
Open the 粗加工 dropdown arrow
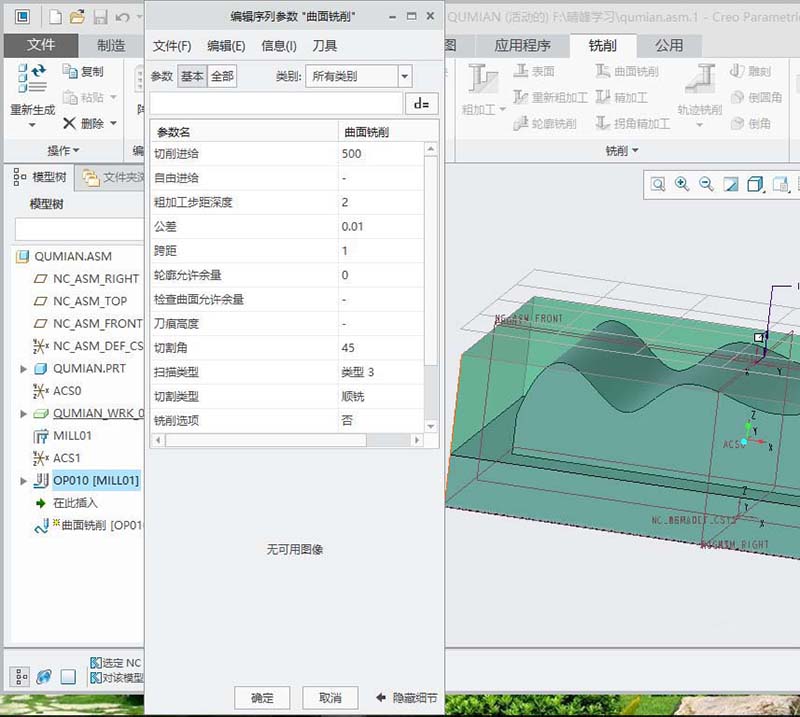pos(503,109)
